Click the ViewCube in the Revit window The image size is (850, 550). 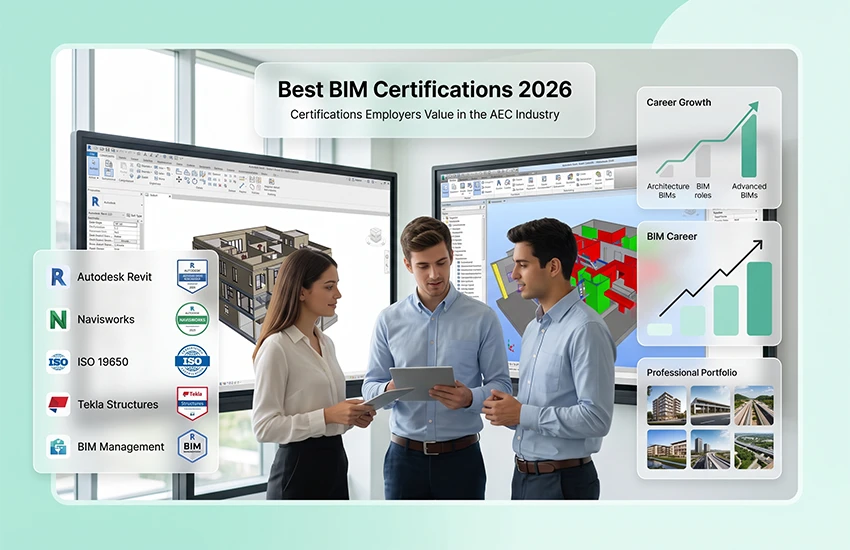click(x=375, y=237)
